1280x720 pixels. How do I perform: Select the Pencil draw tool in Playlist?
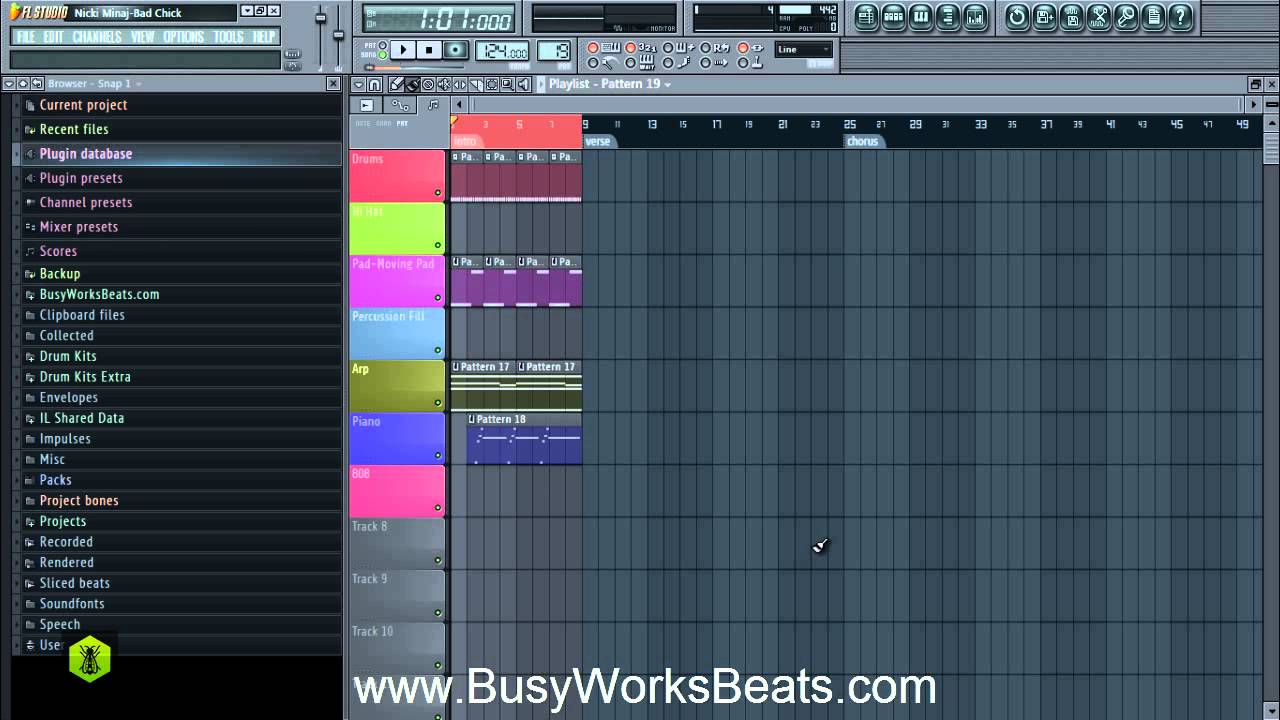[396, 85]
